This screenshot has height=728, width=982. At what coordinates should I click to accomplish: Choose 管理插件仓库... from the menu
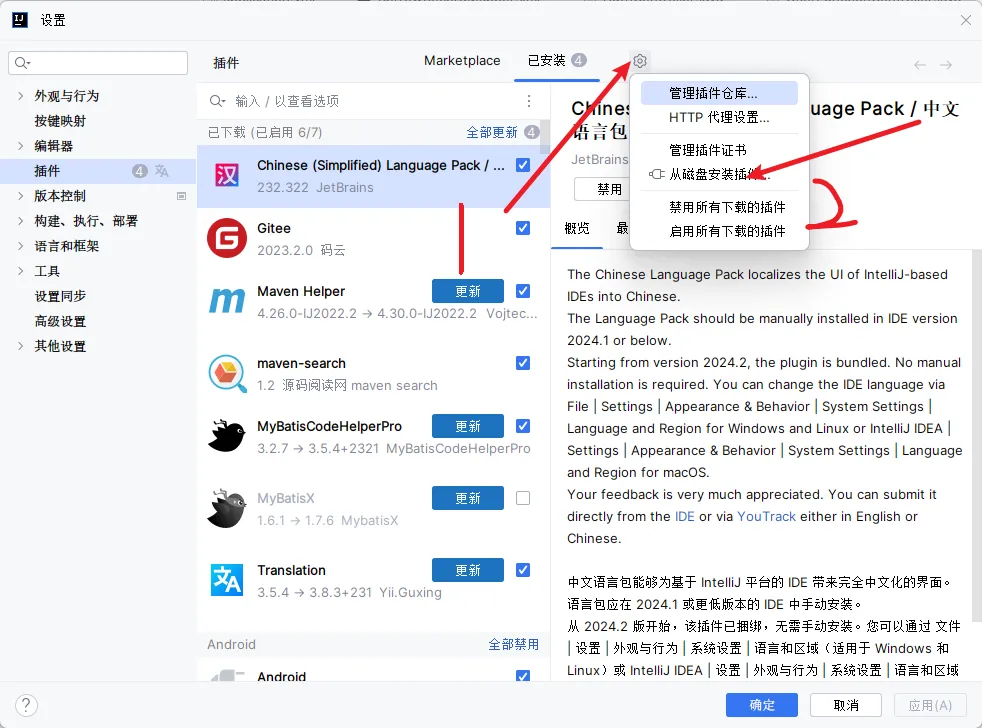click(719, 93)
